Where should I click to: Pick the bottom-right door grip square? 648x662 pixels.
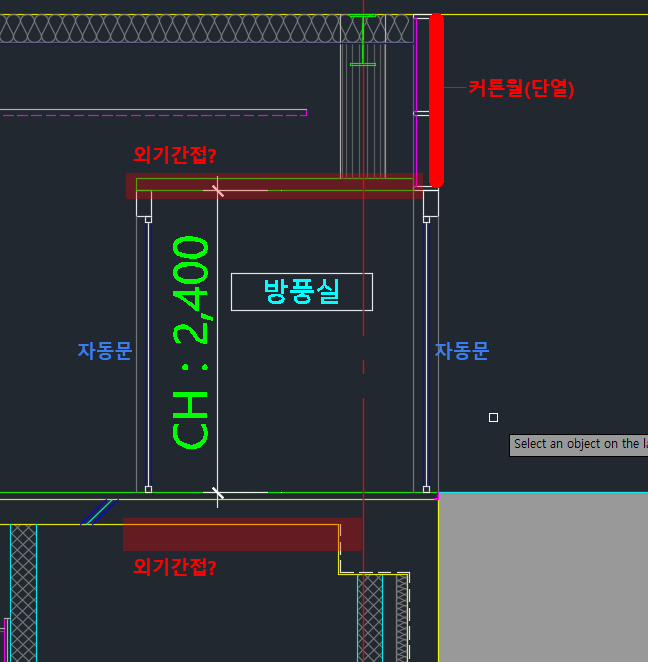(427, 489)
